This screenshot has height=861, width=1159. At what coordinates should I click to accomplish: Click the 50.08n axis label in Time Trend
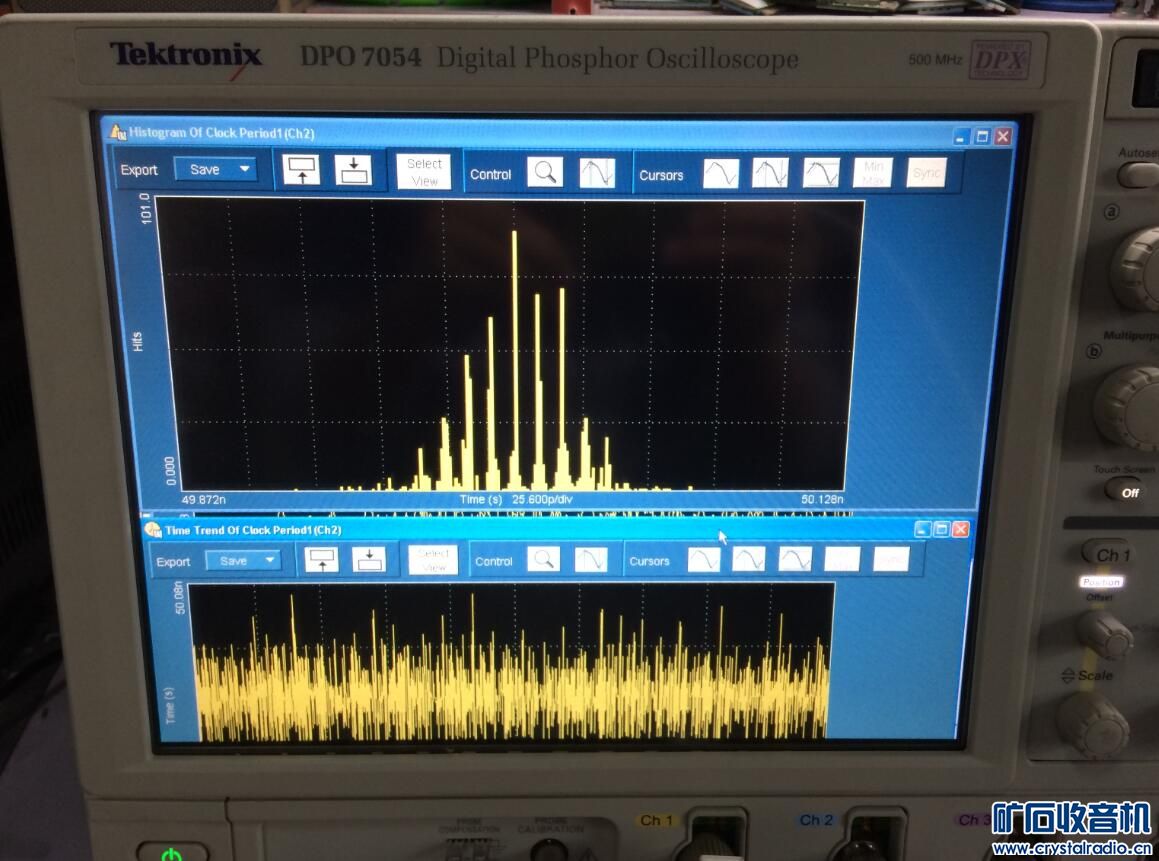point(179,598)
